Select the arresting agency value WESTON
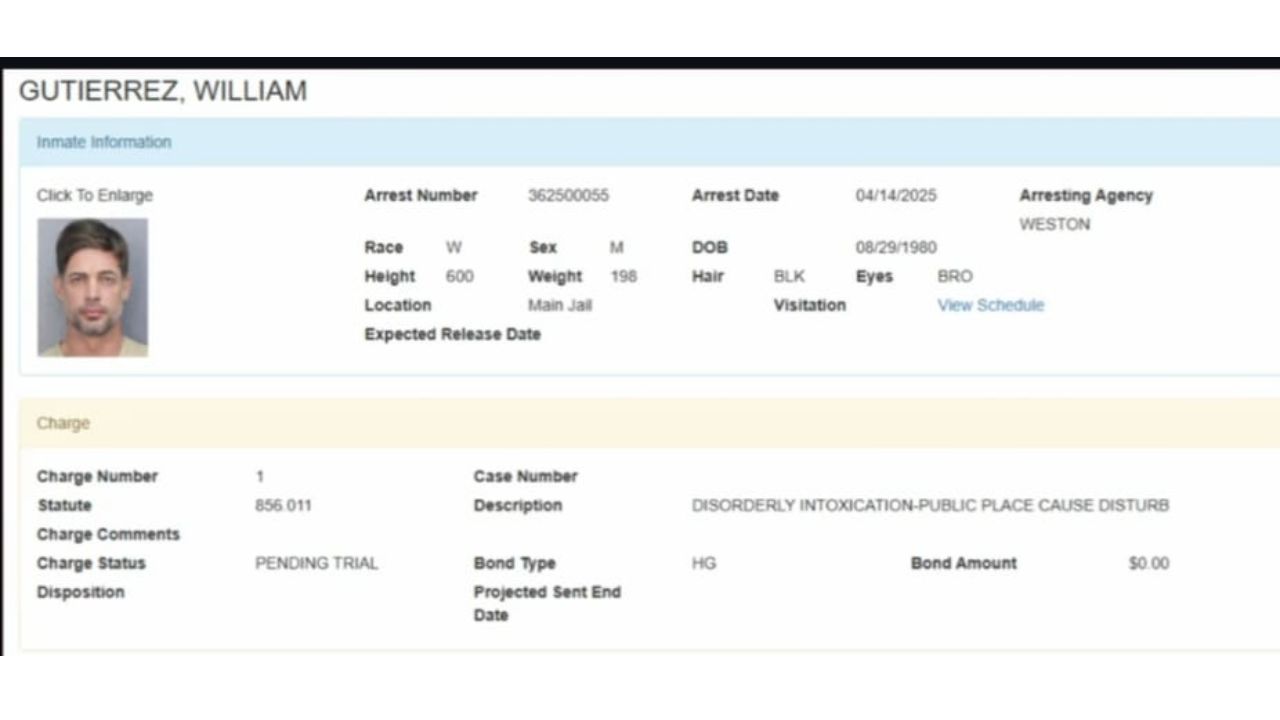 (x=1055, y=224)
